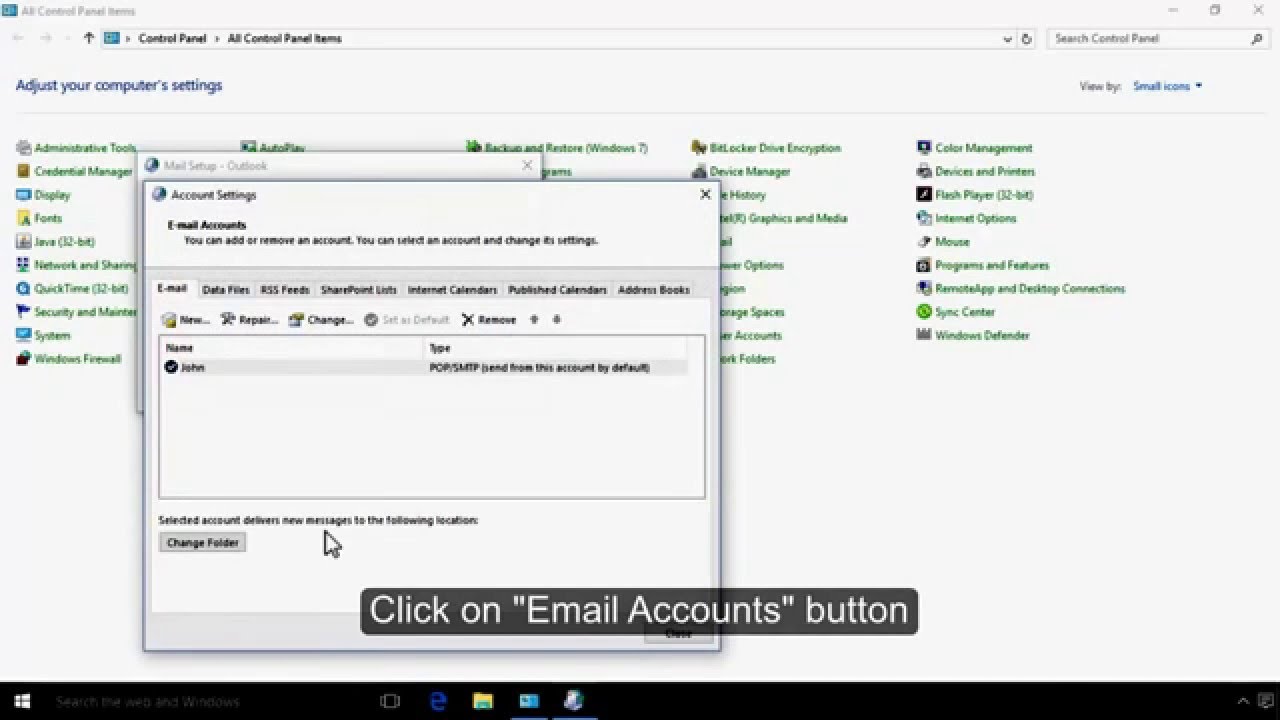
Task: Go up one level with arrow
Action: (x=89, y=38)
